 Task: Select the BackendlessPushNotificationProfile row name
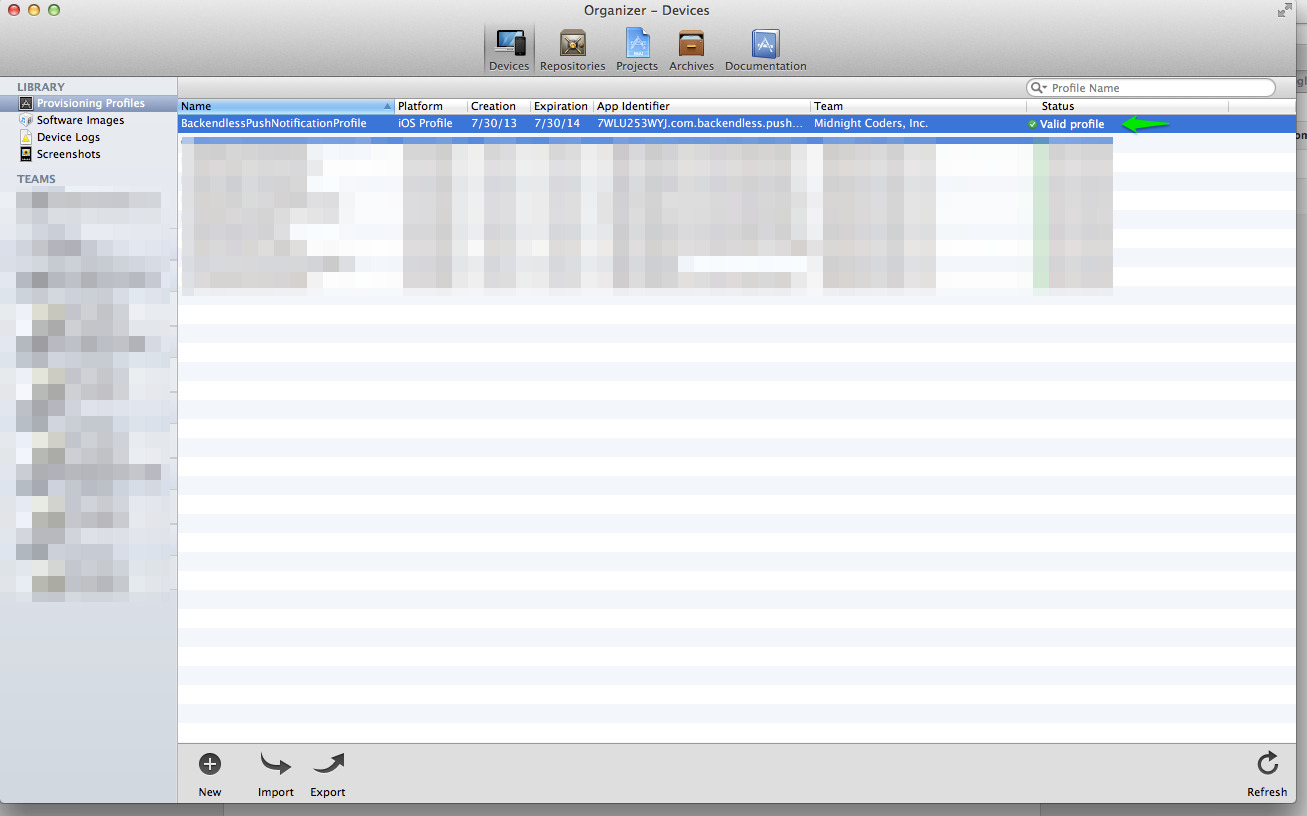[274, 124]
